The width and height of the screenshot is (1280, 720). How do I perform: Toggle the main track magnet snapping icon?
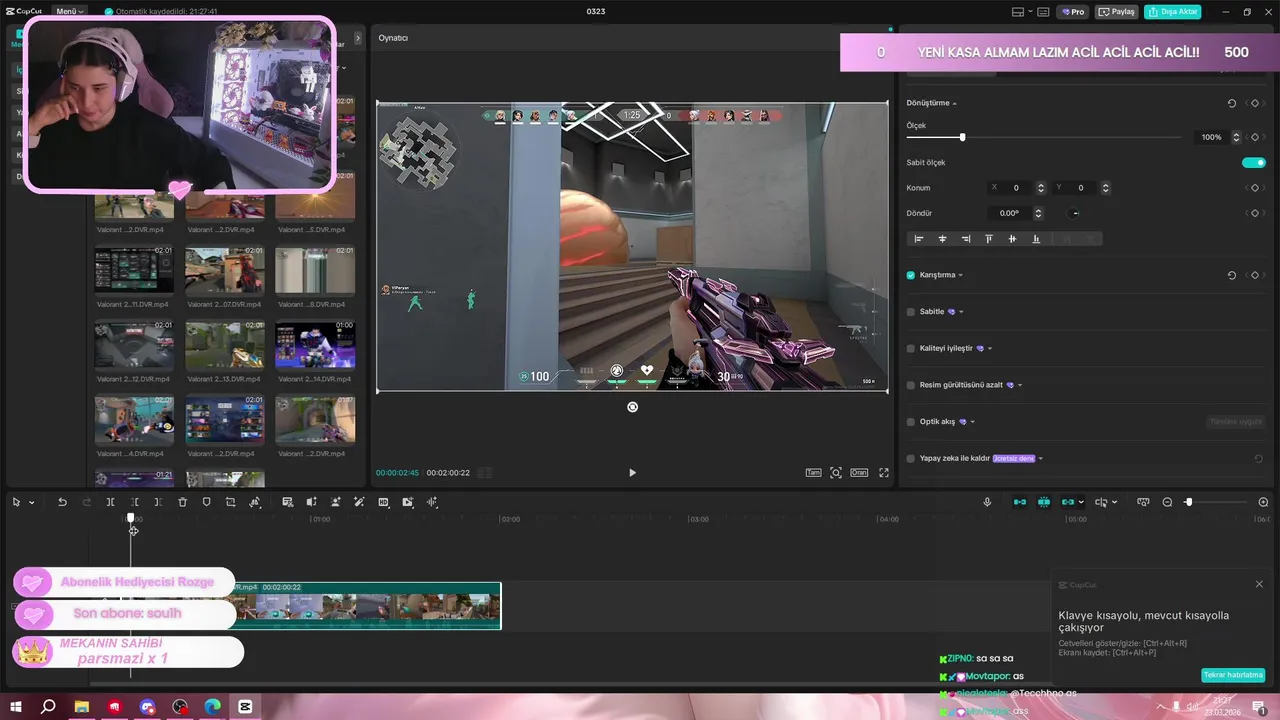coord(1020,502)
